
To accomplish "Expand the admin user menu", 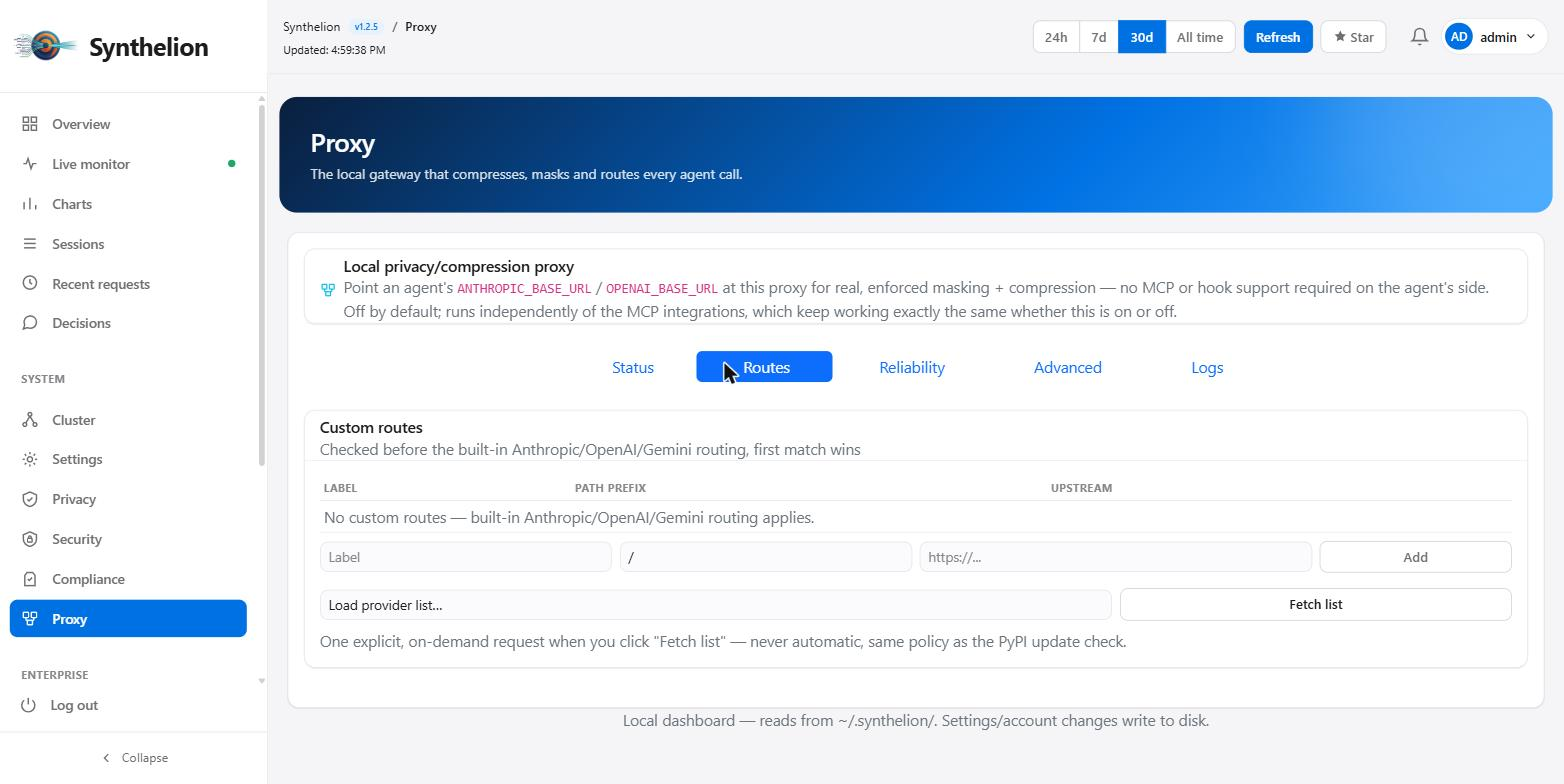I will (x=1495, y=37).
